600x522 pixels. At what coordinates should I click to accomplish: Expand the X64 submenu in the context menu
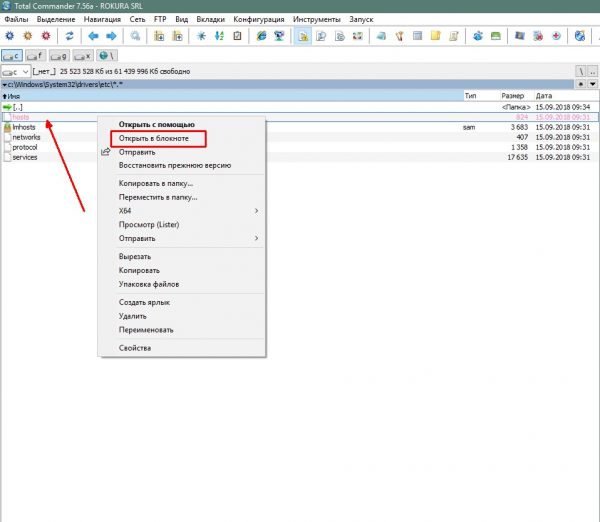pos(180,211)
